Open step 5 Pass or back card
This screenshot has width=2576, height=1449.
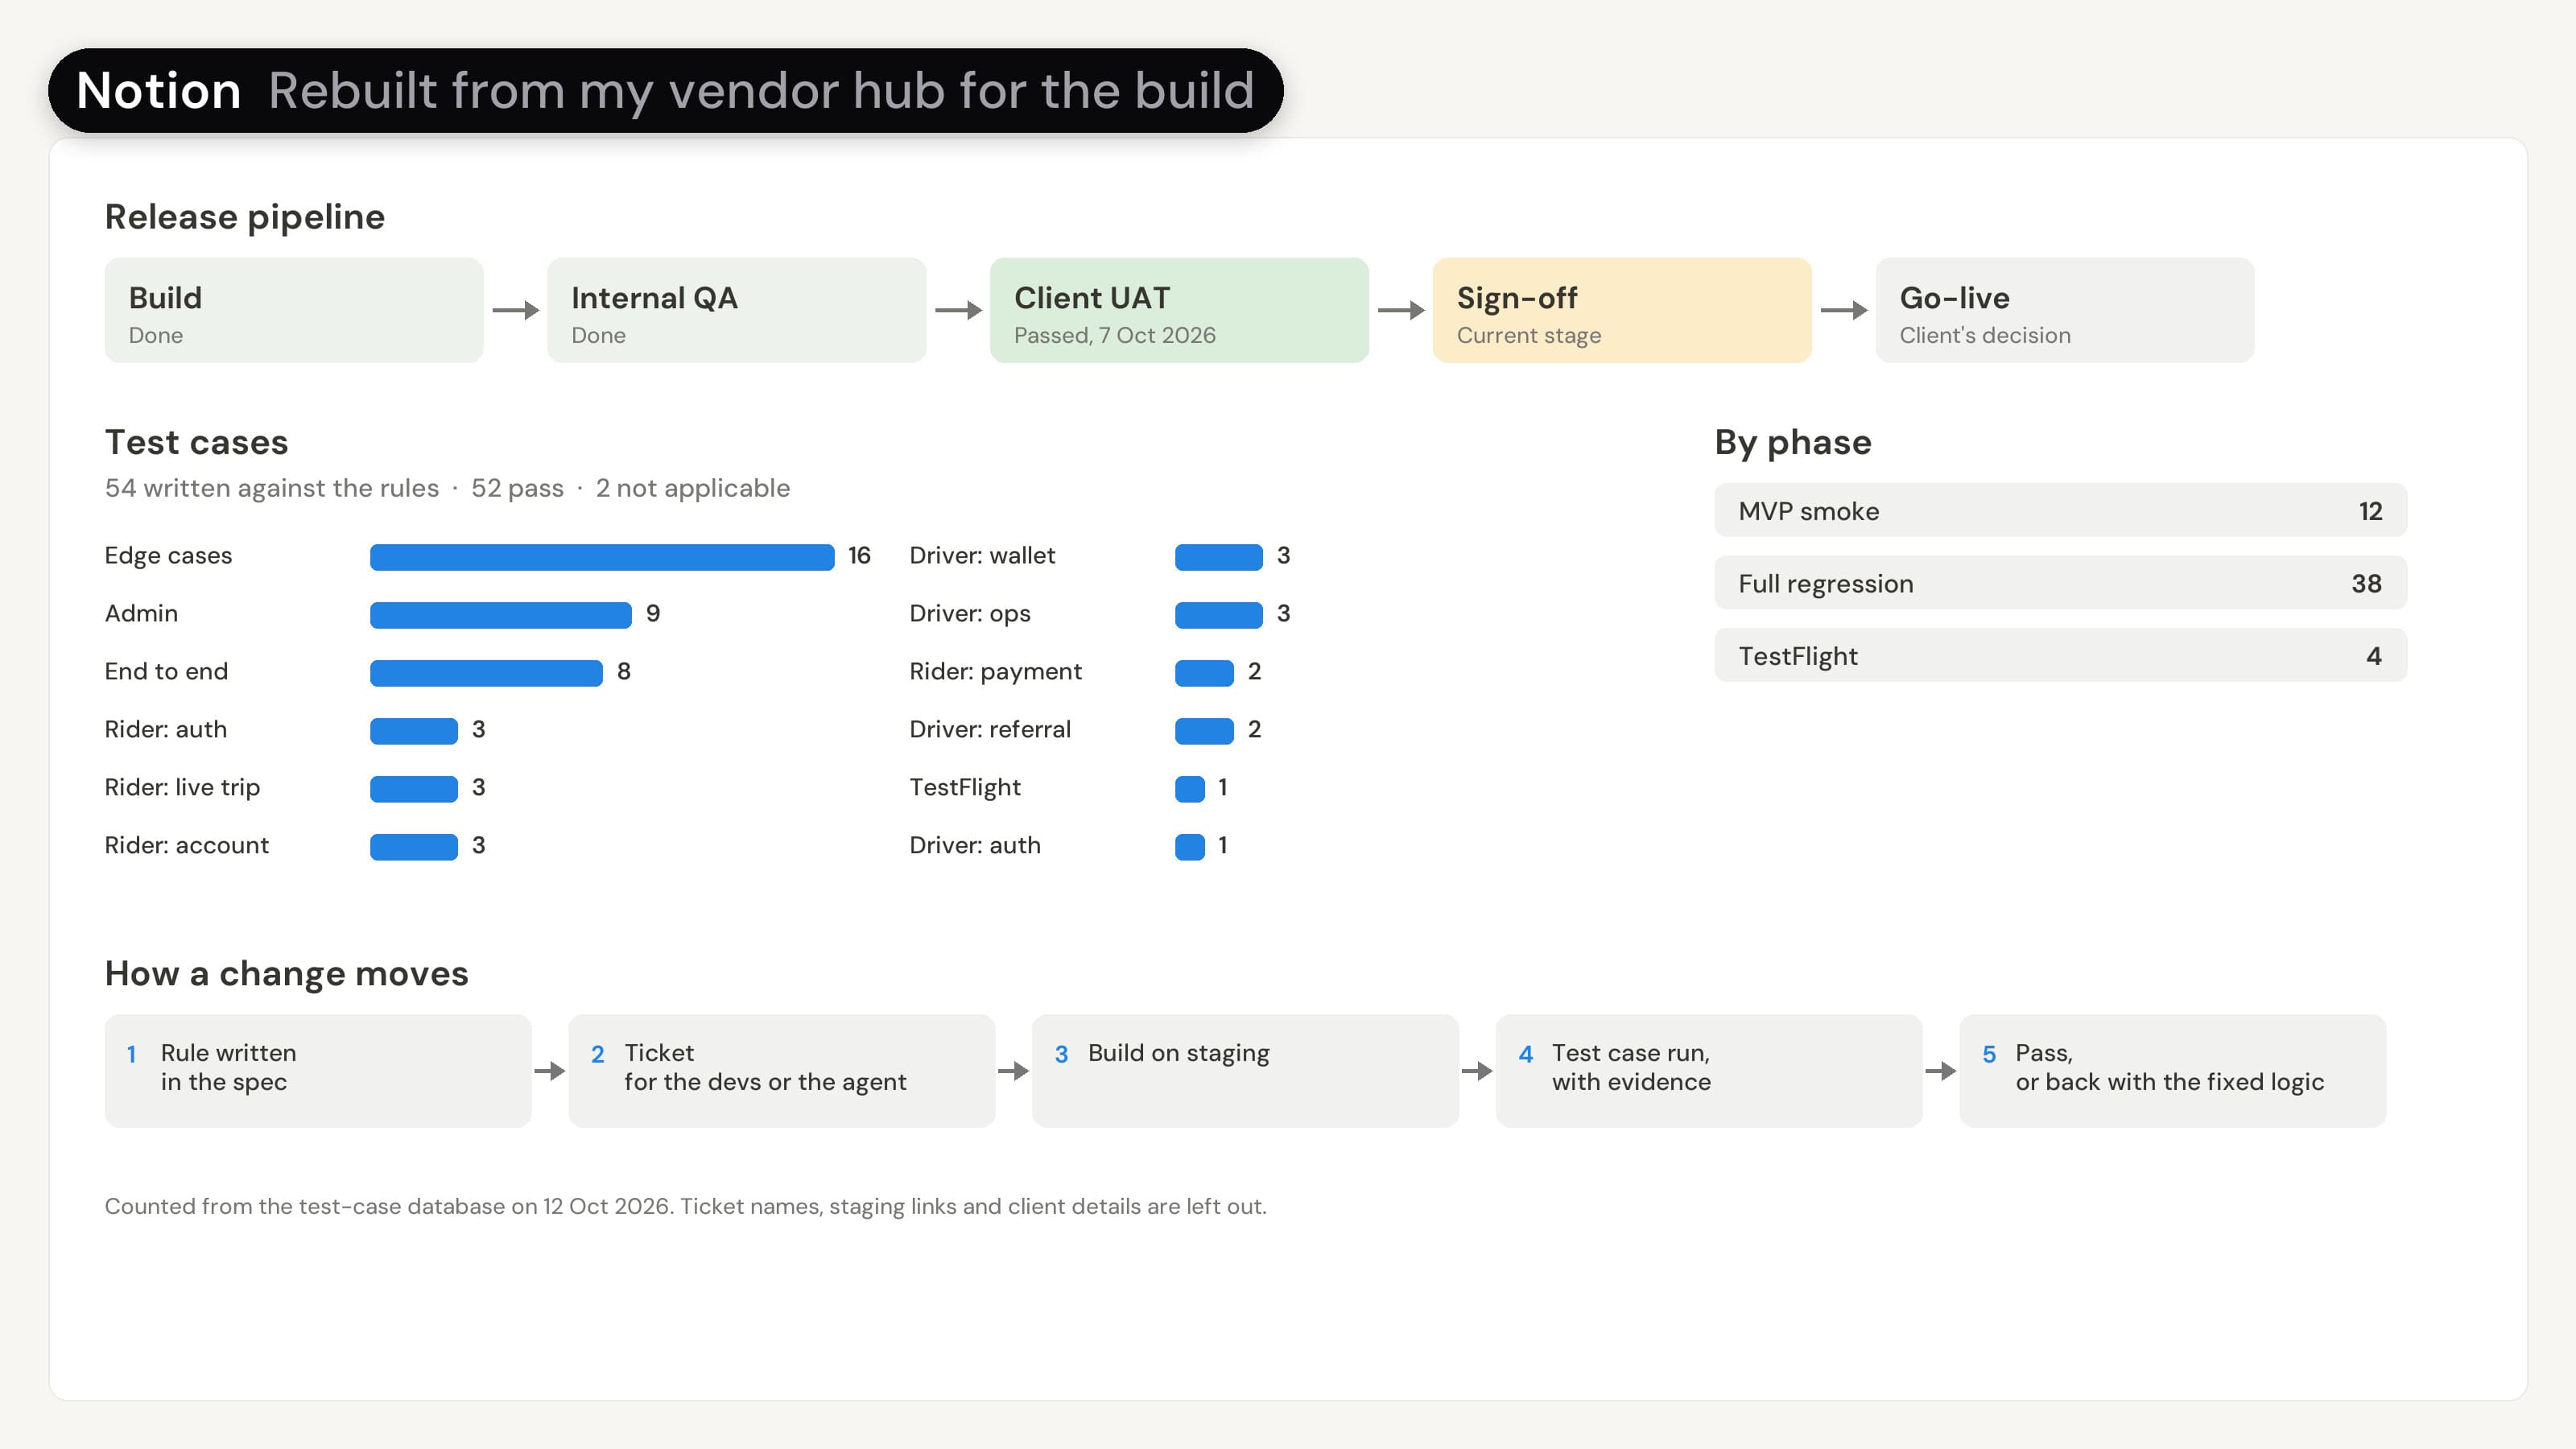click(x=2173, y=1071)
